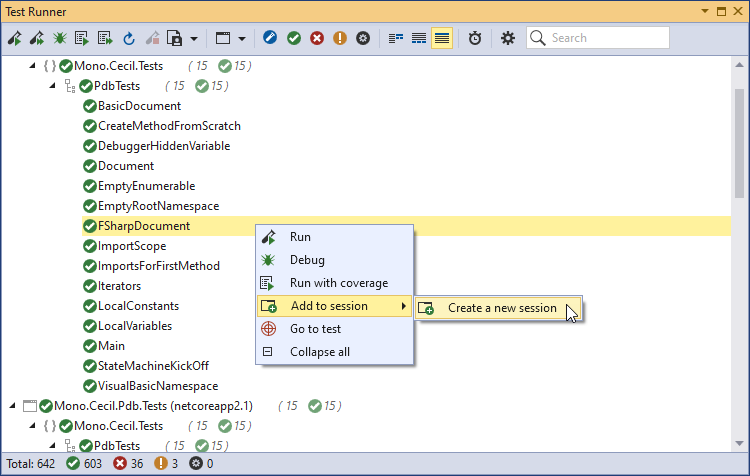Collapse the Mono.Cecil.Pdb.Tests (netcoreapp2.1) node
Screen dimensions: 750x476
[13, 406]
